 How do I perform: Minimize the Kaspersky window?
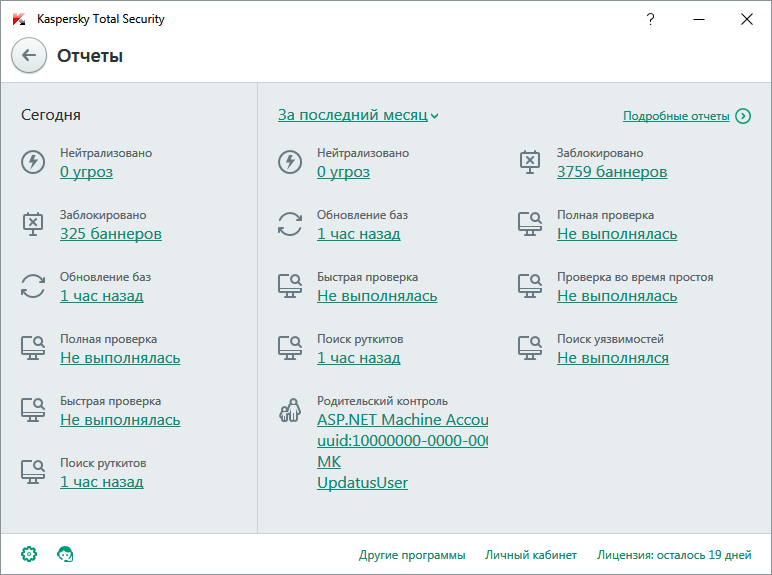699,19
